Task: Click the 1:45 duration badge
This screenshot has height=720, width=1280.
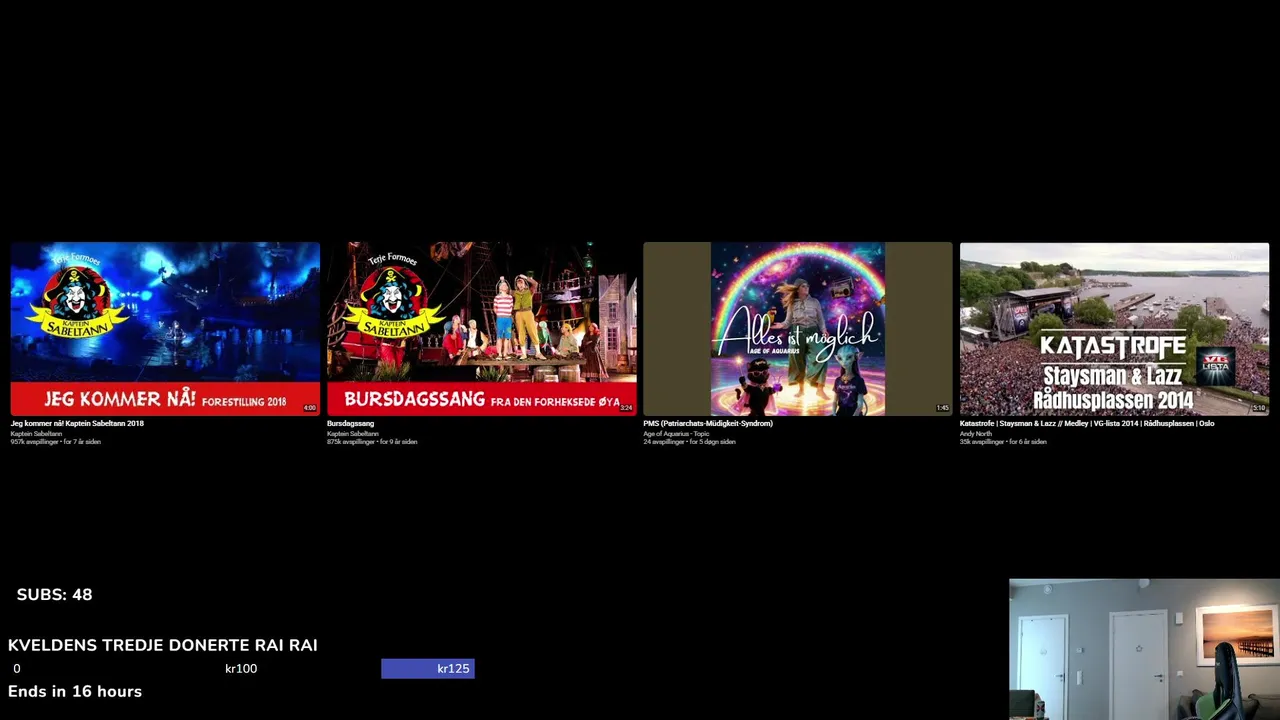Action: click(x=942, y=408)
